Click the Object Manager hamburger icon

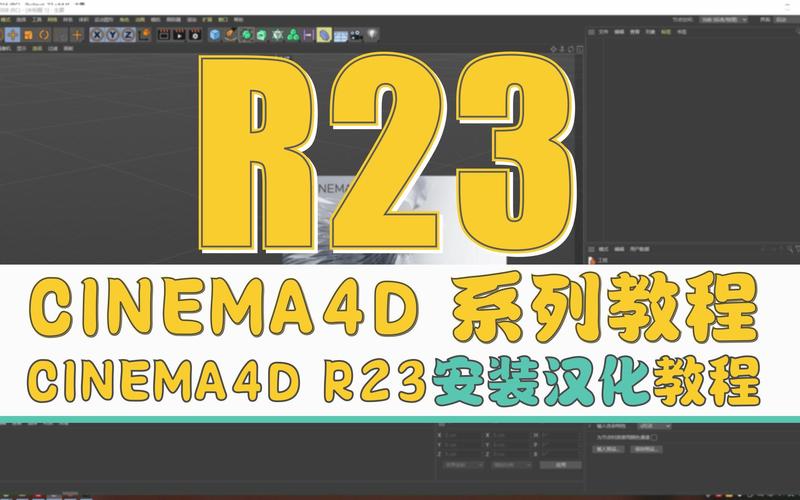(591, 32)
